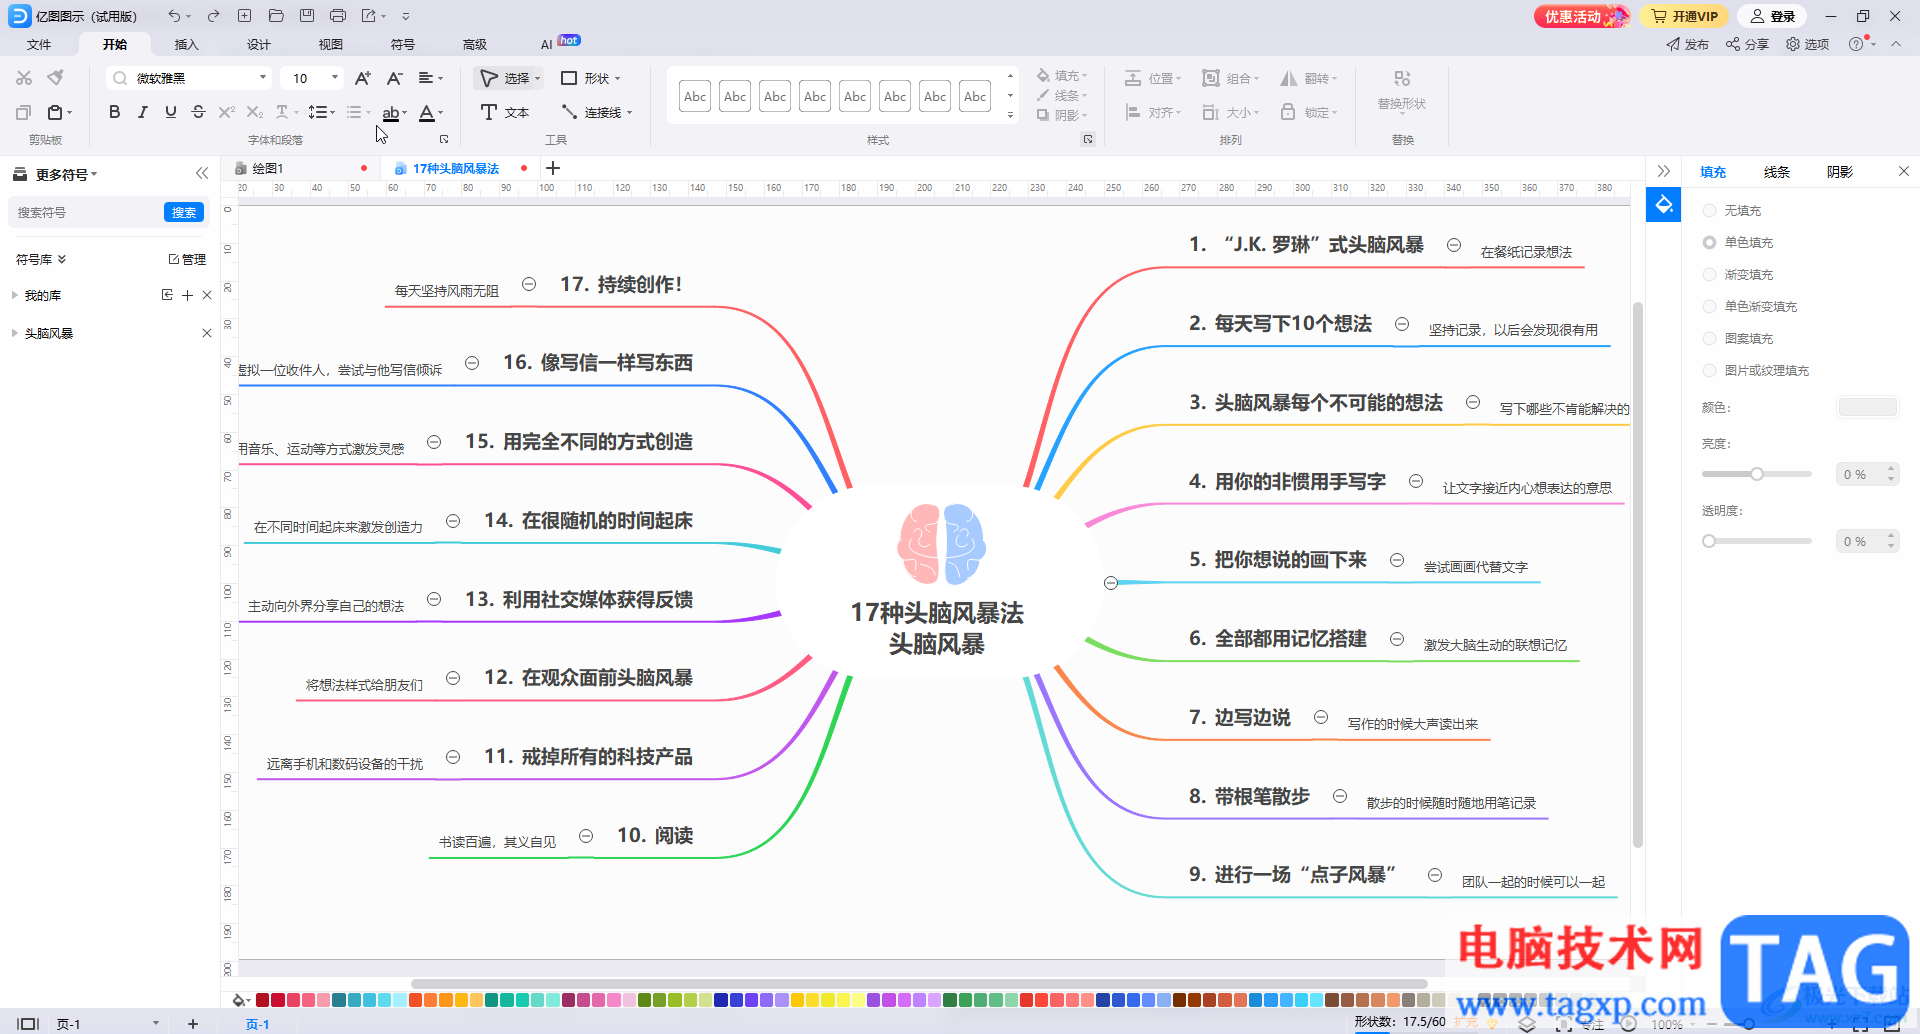Select Single Color Gradient Fill option

pyautogui.click(x=1709, y=307)
